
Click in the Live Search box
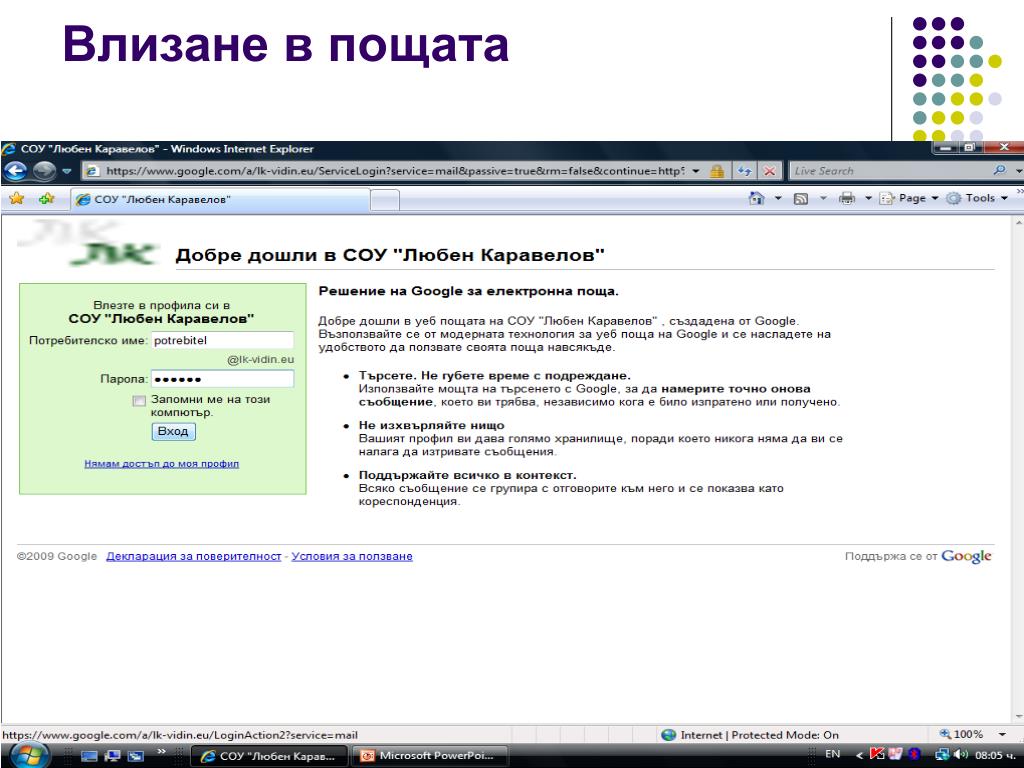tap(890, 171)
